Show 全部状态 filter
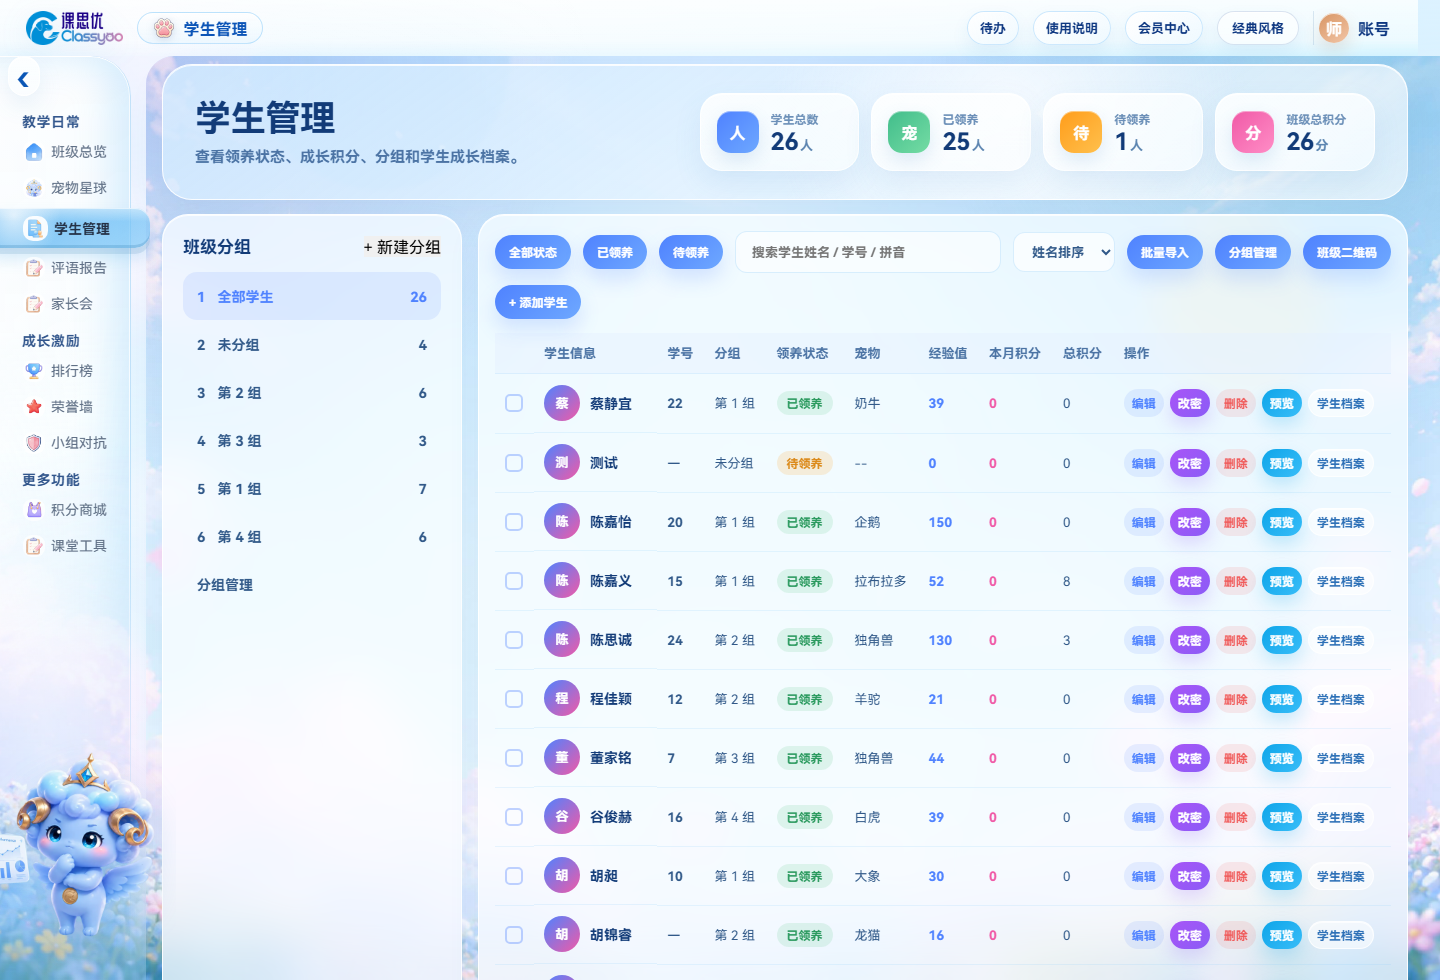This screenshot has height=980, width=1440. coord(533,252)
